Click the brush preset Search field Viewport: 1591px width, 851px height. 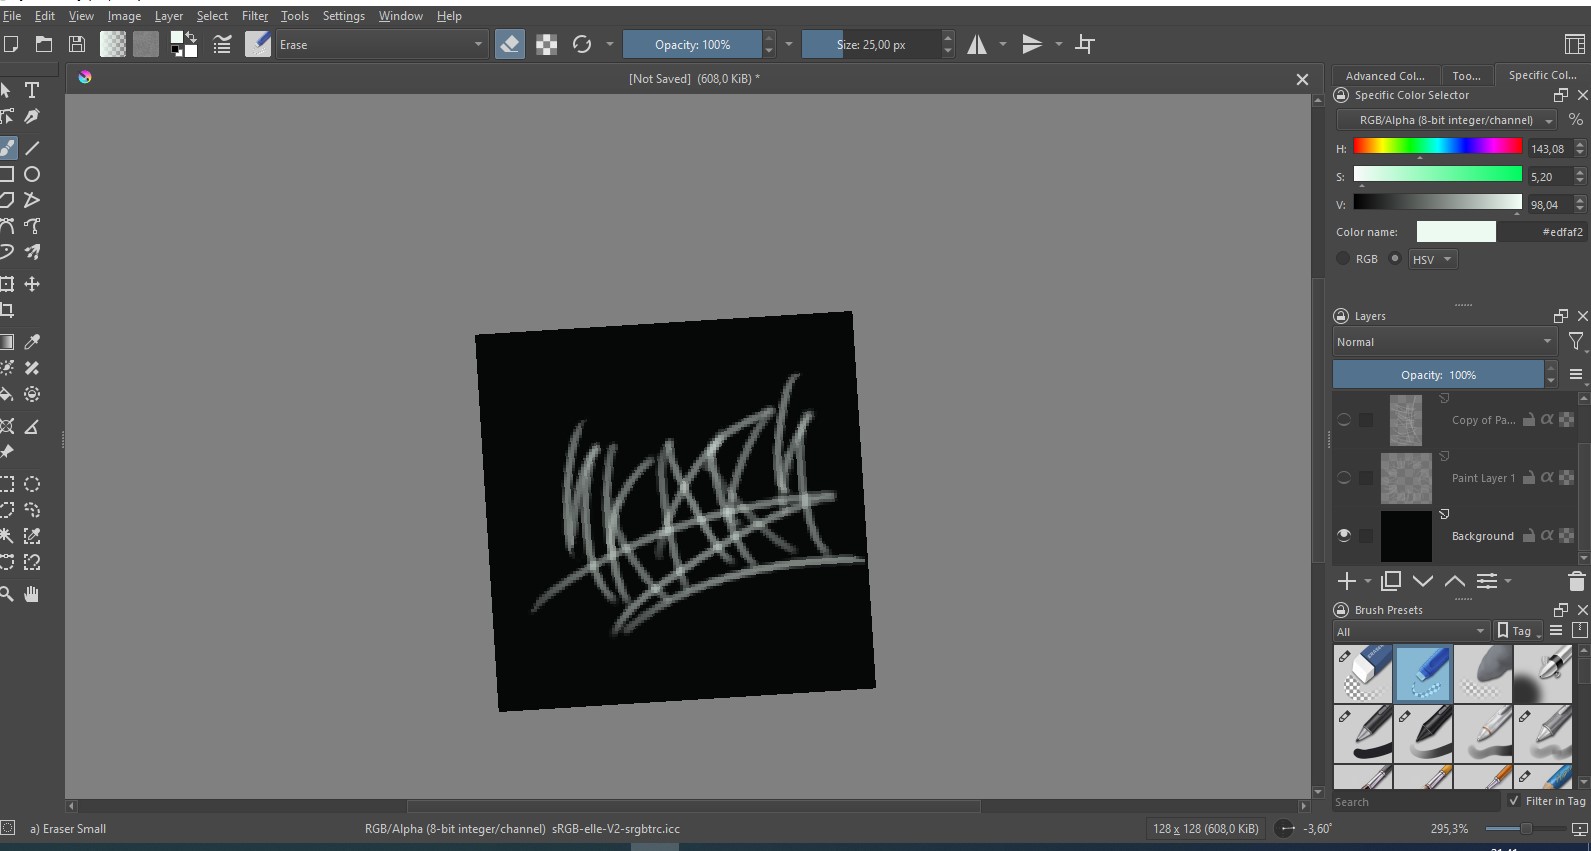click(1415, 802)
